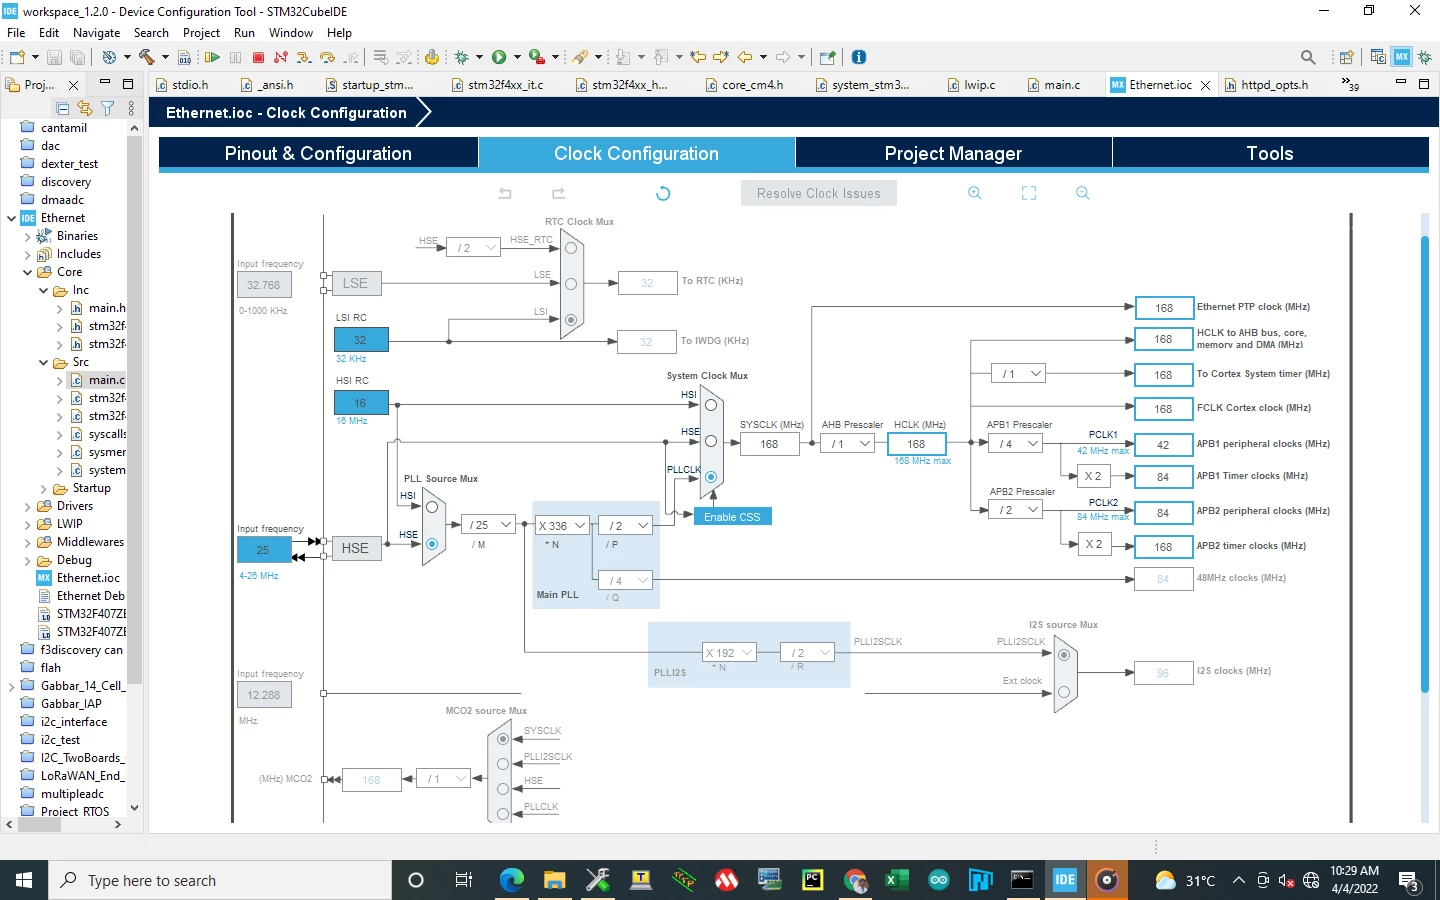Click the Resume play icon in toolbar
This screenshot has height=900, width=1440.
point(212,58)
